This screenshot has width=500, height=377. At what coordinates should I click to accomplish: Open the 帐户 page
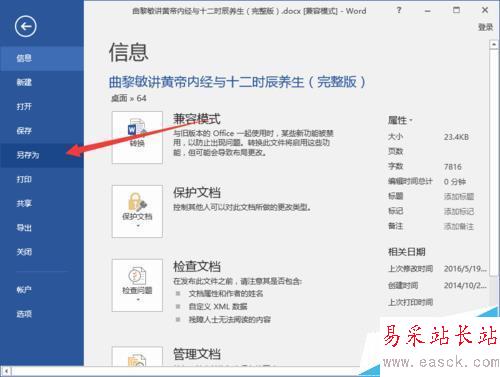[x=42, y=290]
